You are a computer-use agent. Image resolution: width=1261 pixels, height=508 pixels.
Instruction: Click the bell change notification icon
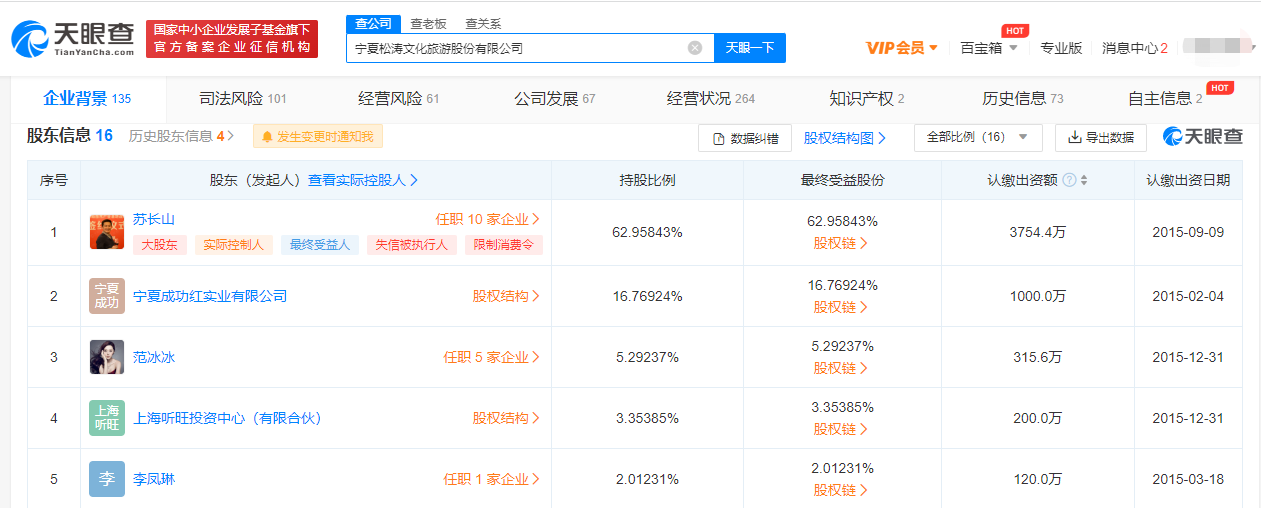267,137
